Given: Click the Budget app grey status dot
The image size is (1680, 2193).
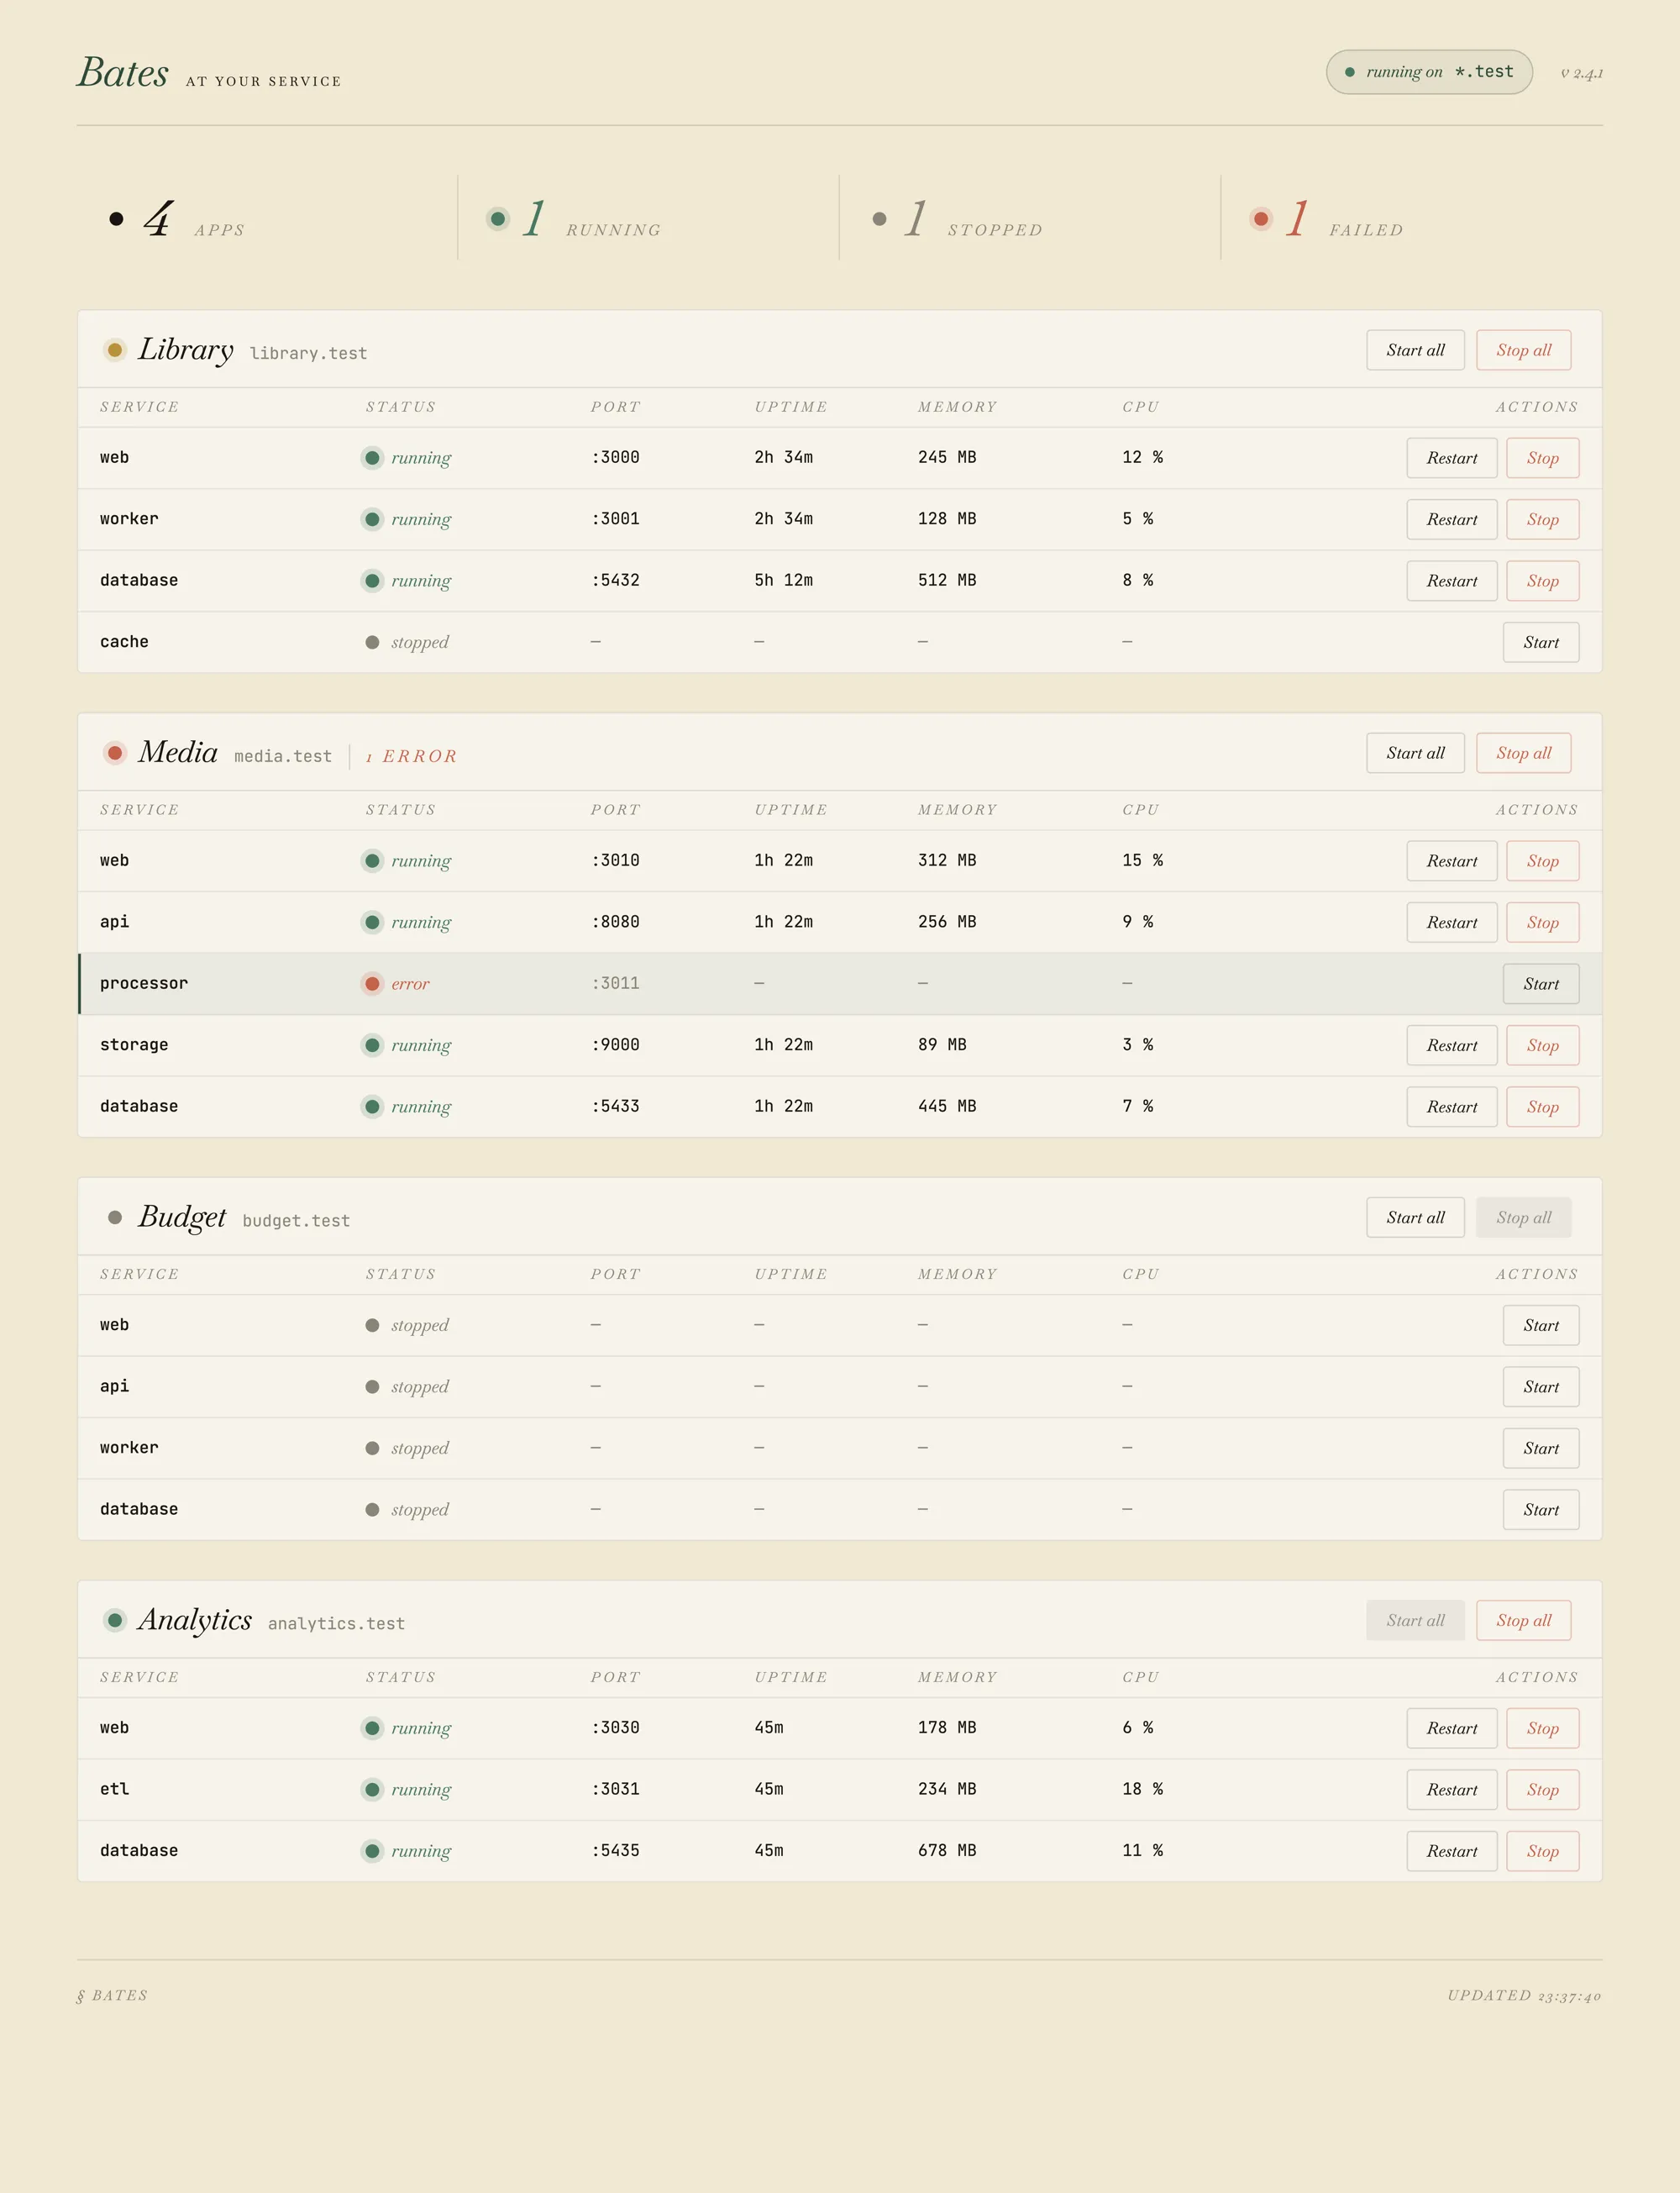Looking at the screenshot, I should click(115, 1217).
